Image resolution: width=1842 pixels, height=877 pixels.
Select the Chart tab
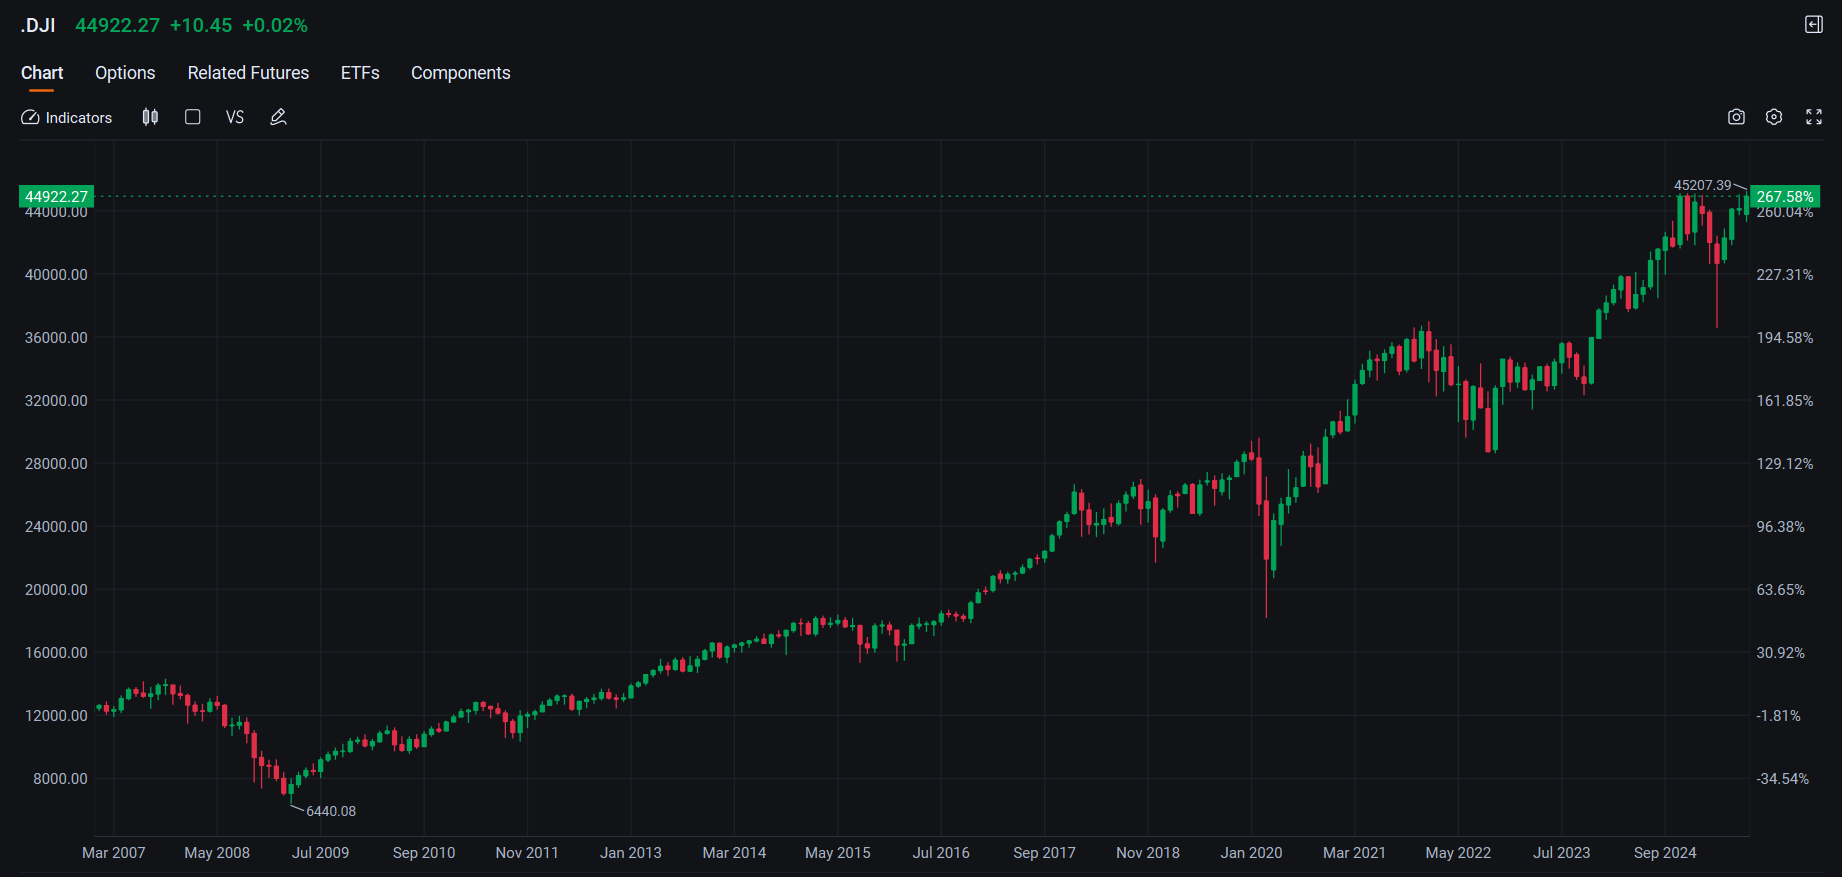(42, 73)
